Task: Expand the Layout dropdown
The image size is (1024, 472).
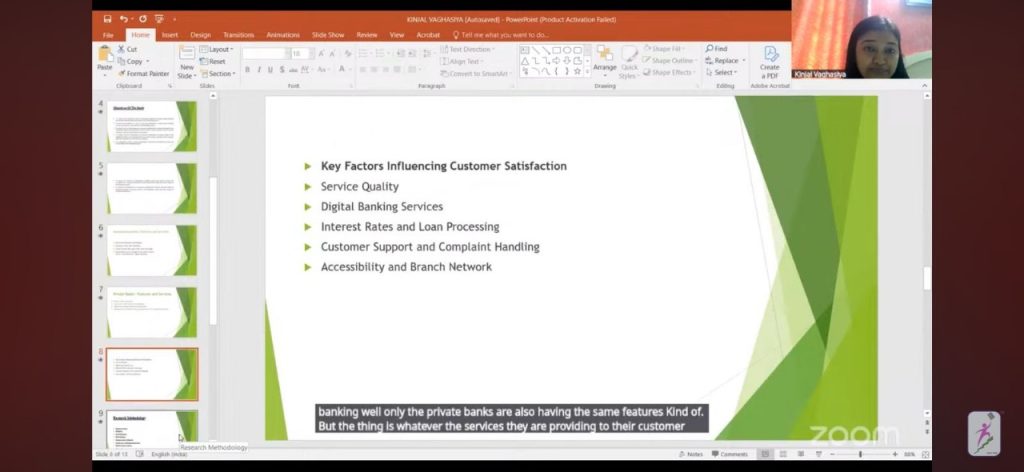Action: [218, 49]
